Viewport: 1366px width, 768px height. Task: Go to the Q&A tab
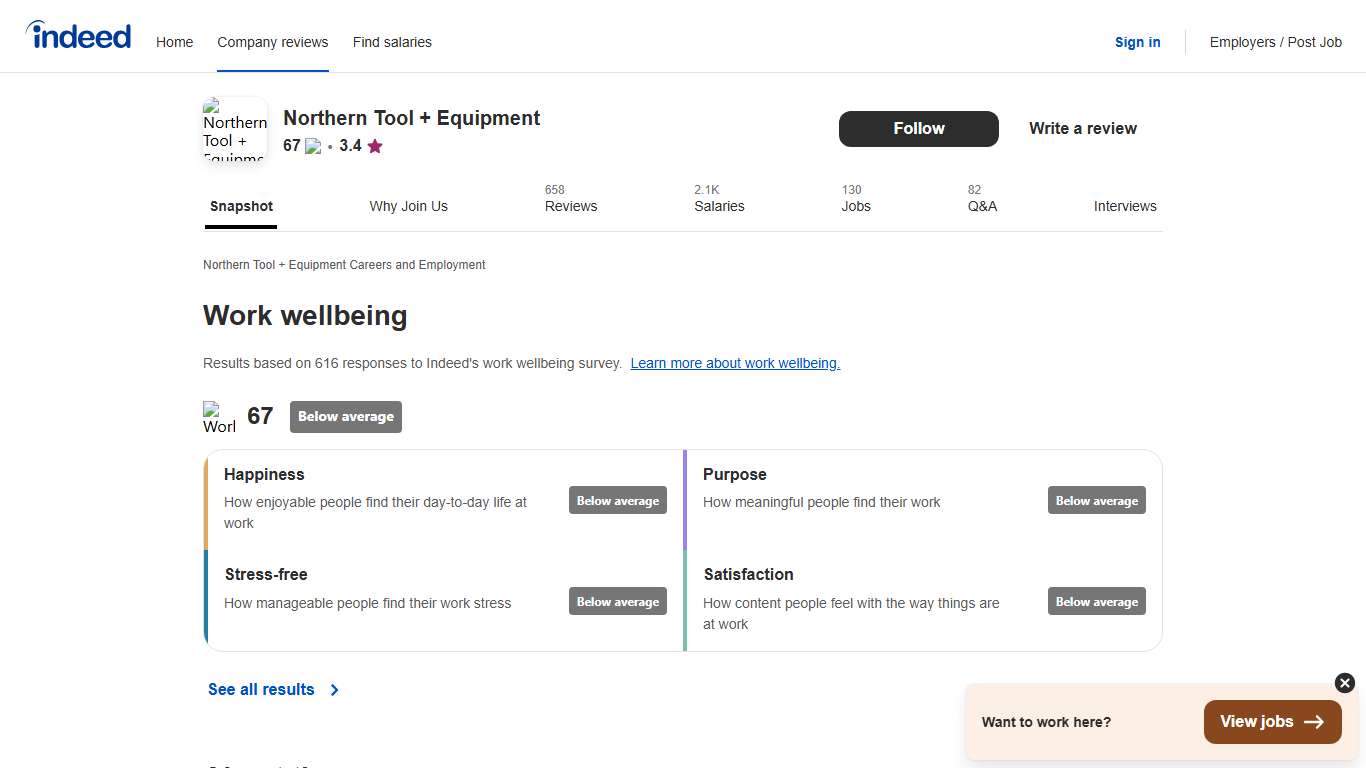[x=982, y=206]
